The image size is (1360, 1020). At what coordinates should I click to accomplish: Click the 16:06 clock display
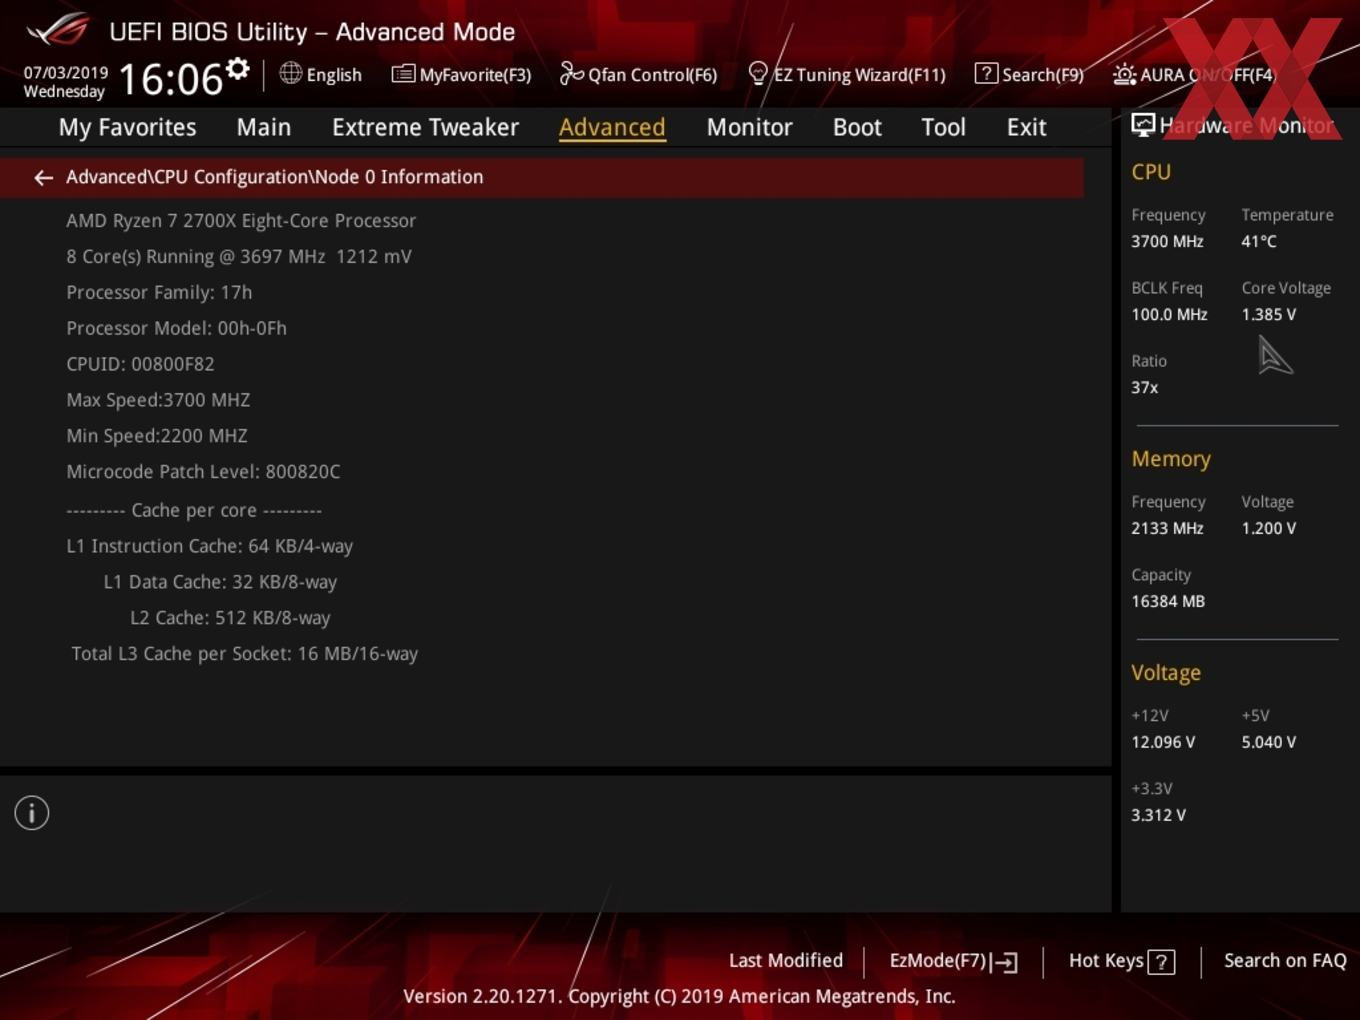click(x=170, y=79)
